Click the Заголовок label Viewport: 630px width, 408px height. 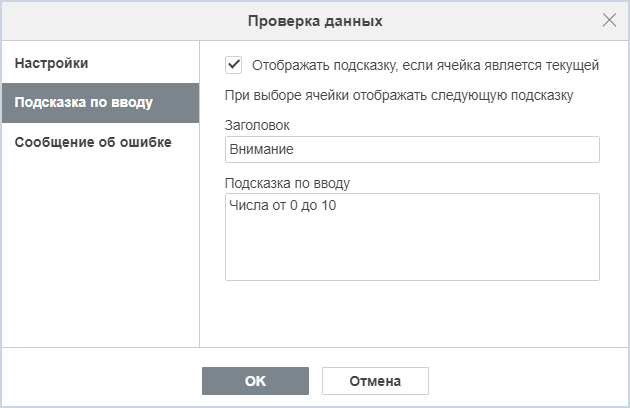257,125
